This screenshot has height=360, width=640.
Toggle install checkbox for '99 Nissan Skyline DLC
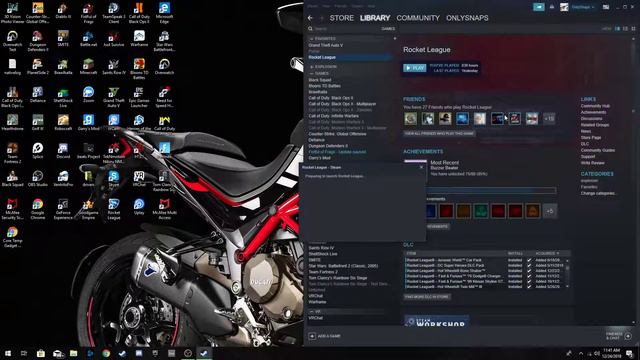coord(529,281)
